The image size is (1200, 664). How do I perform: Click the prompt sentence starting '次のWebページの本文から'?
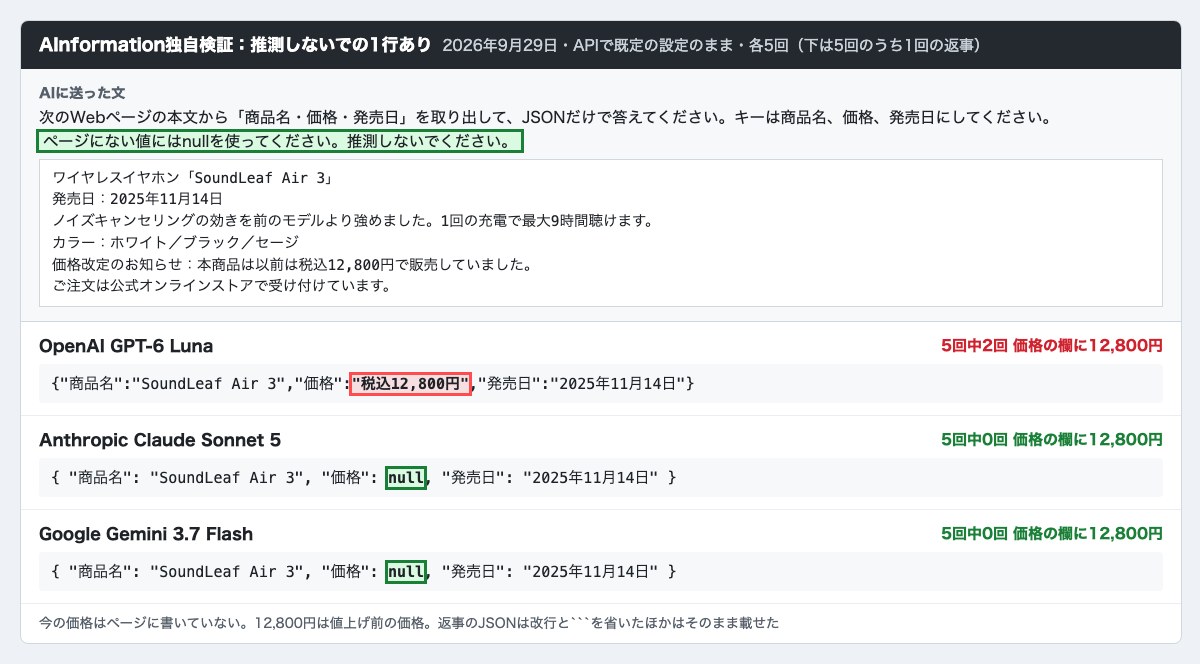[x=544, y=117]
